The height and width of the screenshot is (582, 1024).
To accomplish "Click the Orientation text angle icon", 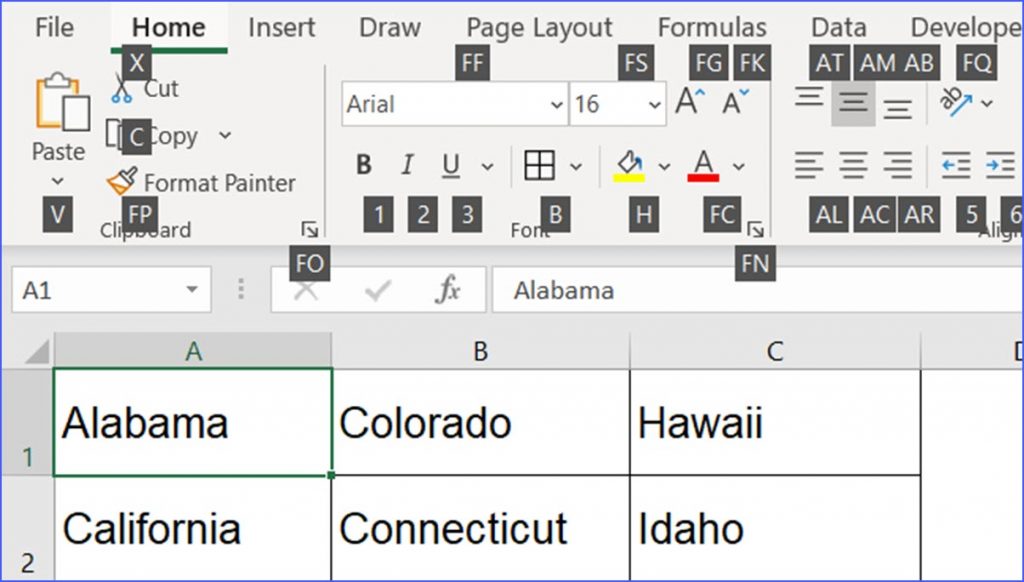I will click(956, 101).
